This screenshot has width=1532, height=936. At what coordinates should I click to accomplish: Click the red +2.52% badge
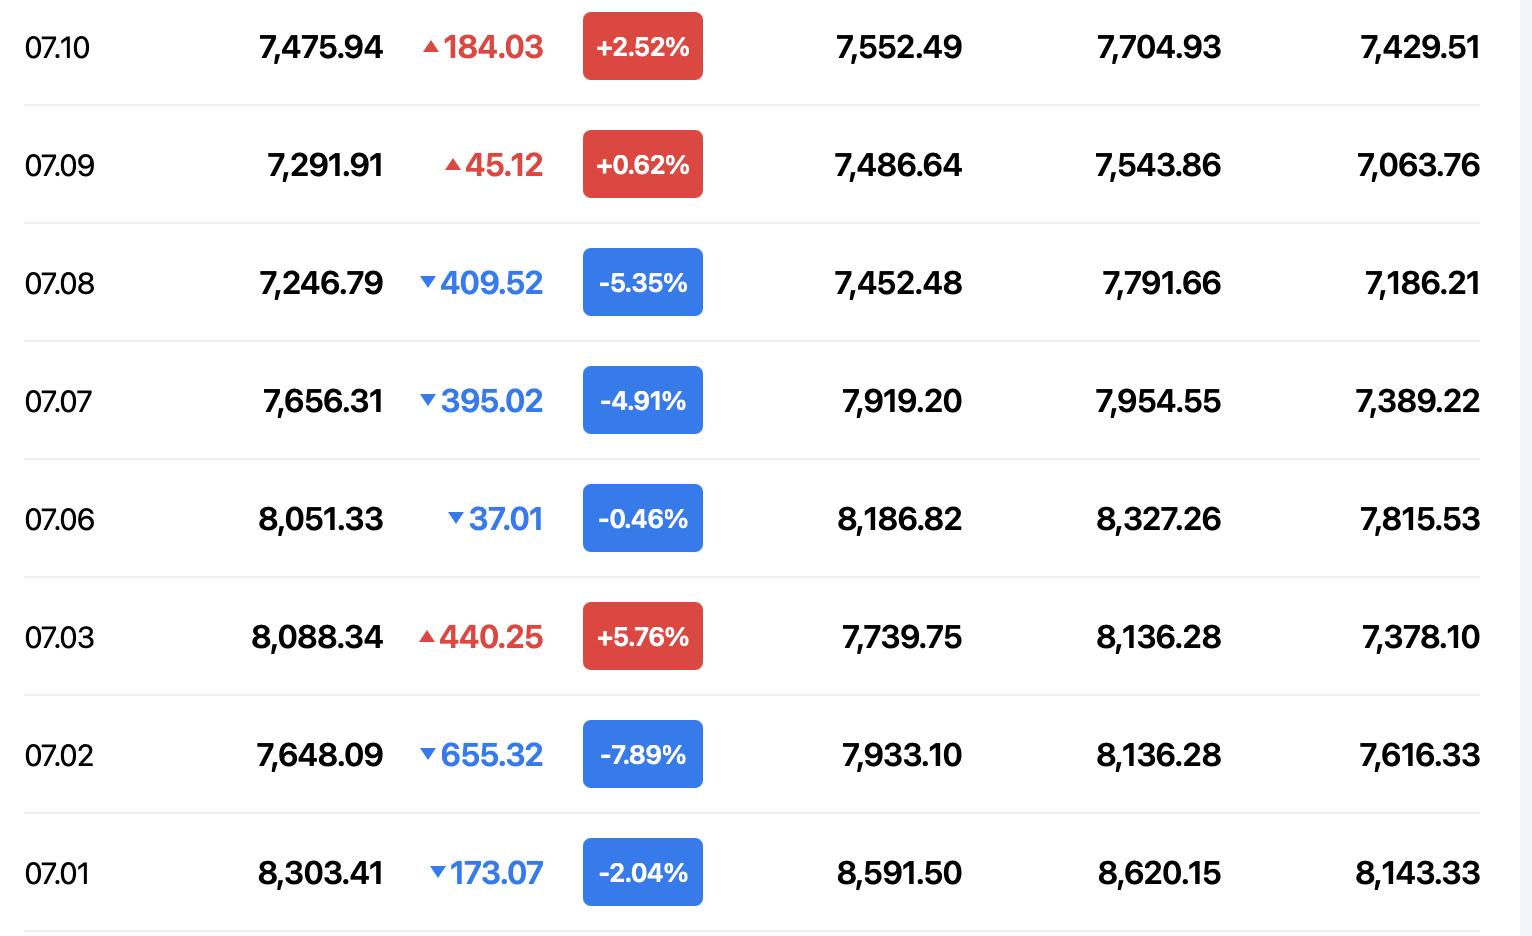pyautogui.click(x=643, y=46)
